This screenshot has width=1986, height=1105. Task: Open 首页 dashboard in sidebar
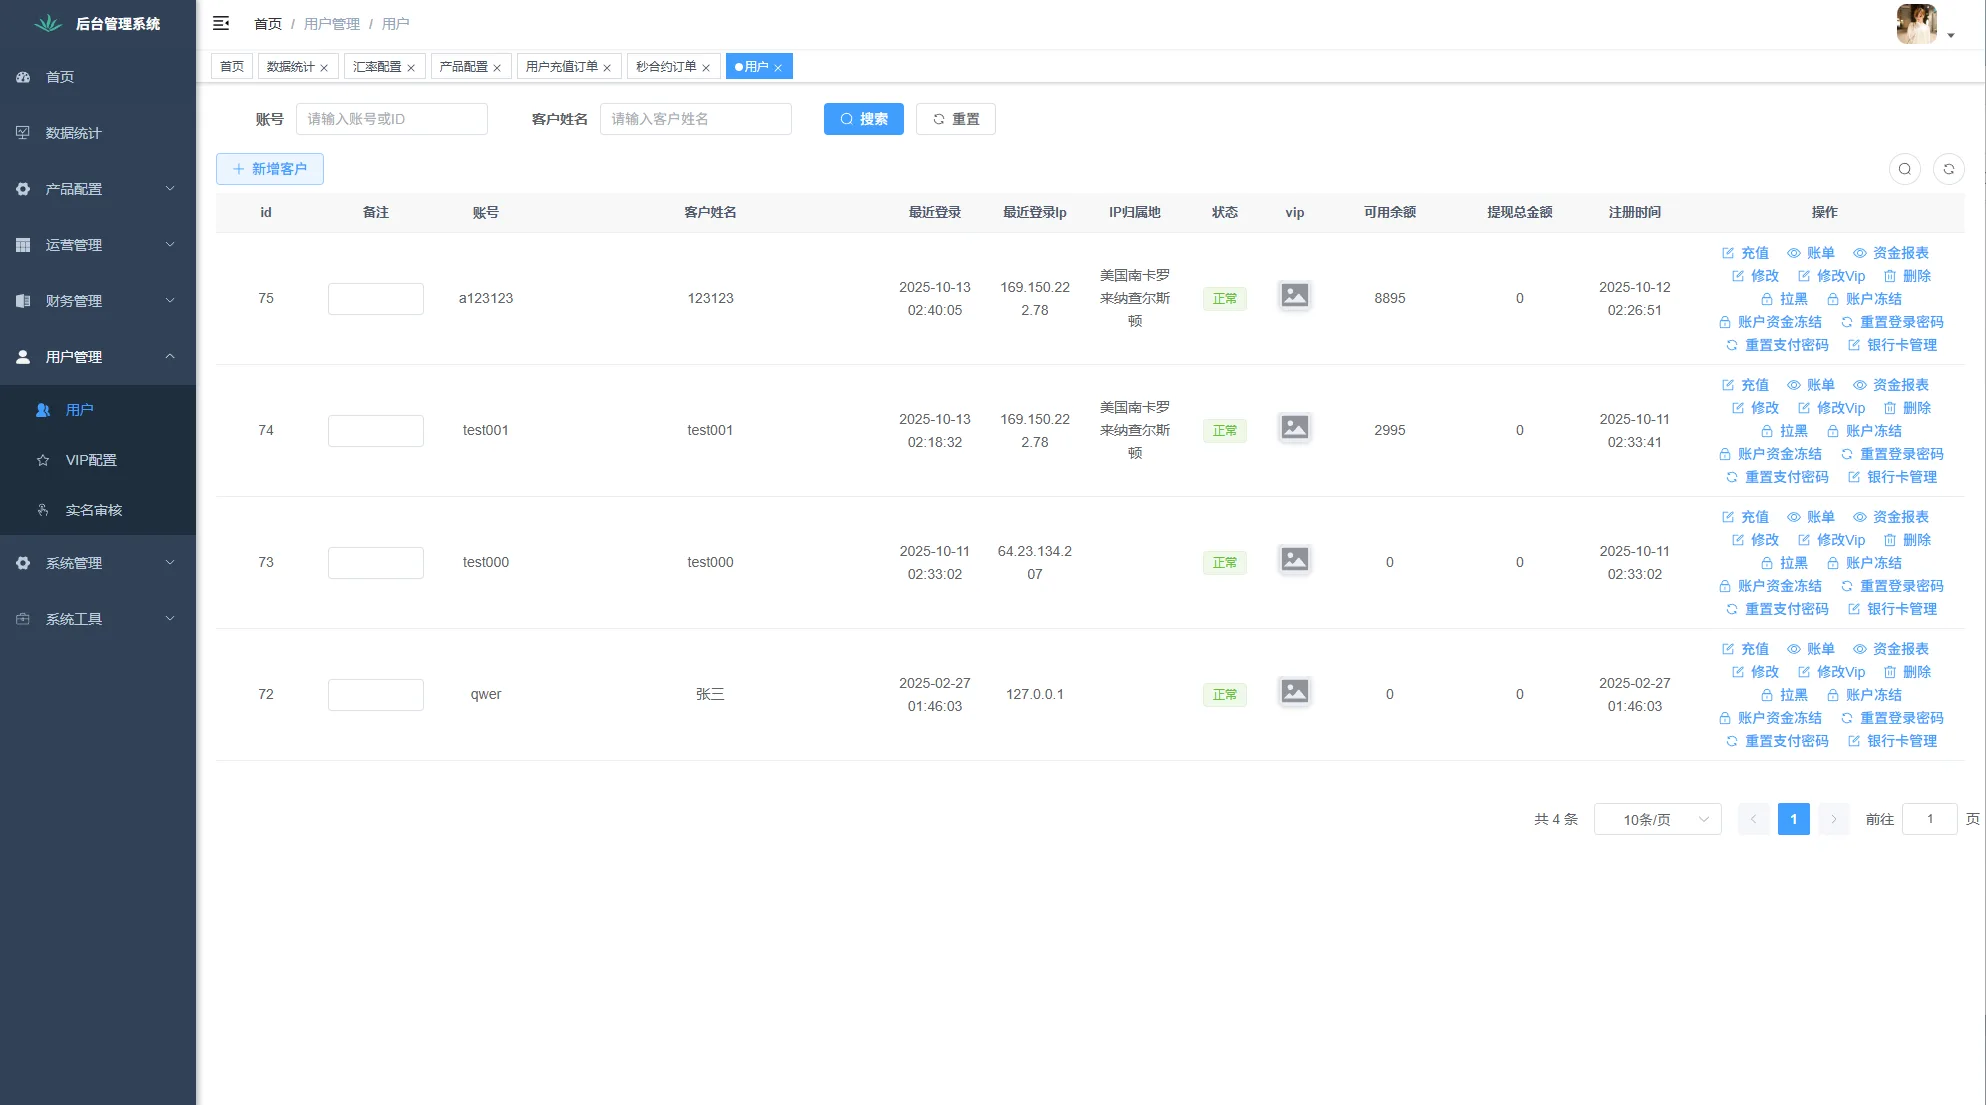click(60, 77)
